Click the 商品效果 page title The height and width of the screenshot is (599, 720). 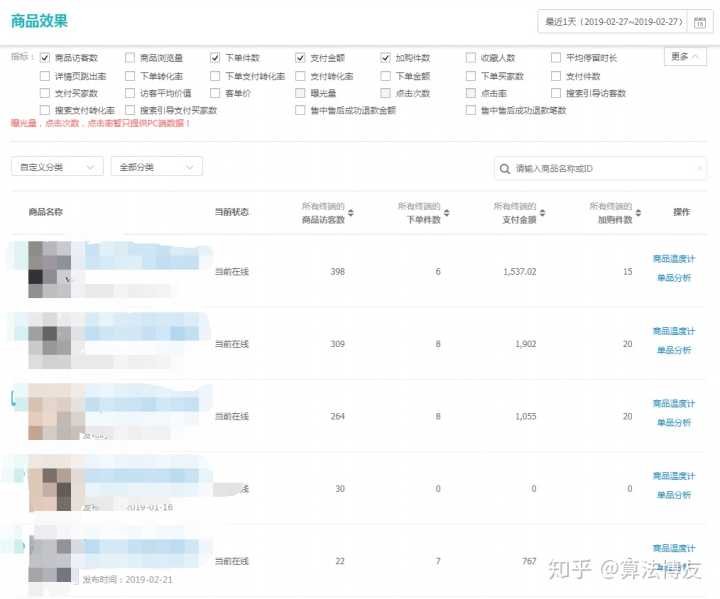click(x=39, y=21)
